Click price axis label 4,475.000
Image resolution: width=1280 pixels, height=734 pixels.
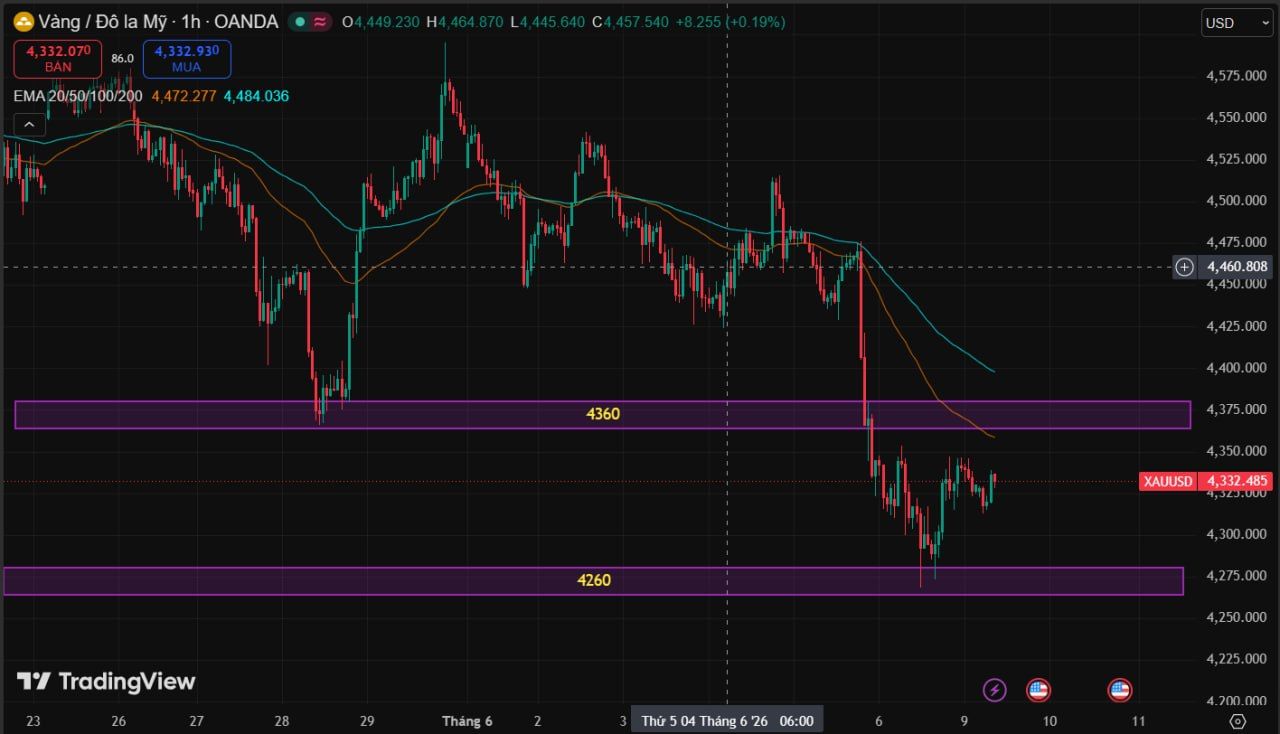1237,242
